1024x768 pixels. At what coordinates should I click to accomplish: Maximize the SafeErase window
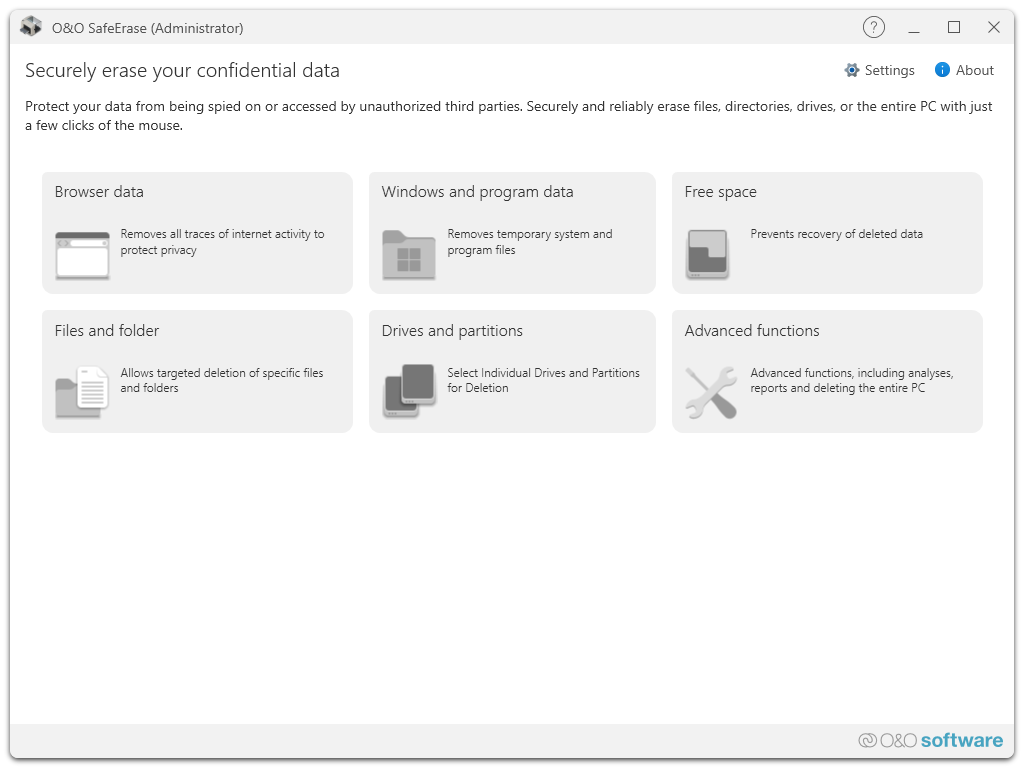pos(954,27)
